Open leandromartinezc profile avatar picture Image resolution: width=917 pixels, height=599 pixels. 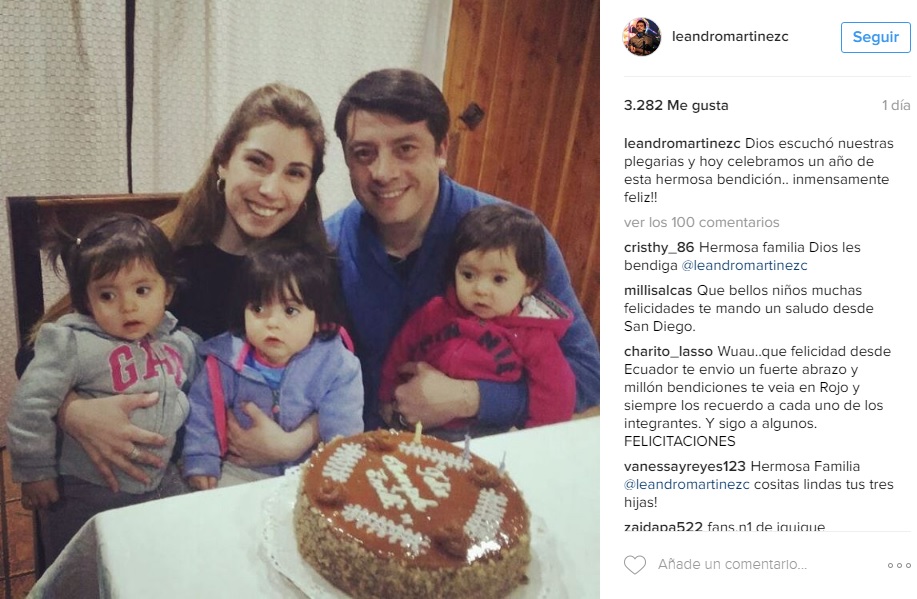point(642,37)
